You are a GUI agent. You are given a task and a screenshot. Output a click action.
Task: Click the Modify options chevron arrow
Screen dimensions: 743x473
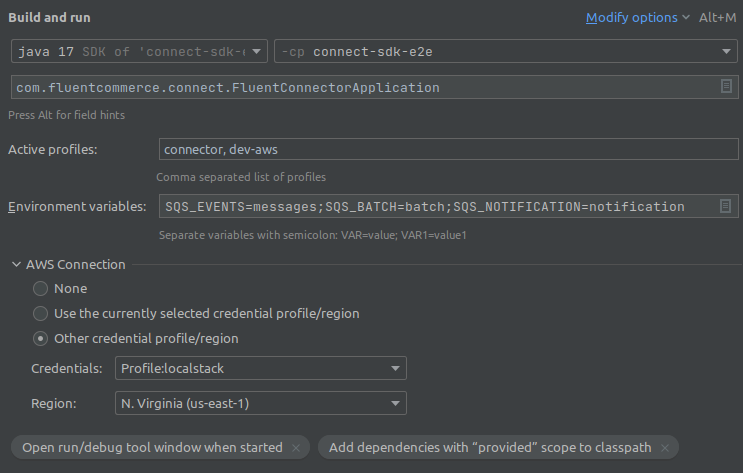[686, 18]
